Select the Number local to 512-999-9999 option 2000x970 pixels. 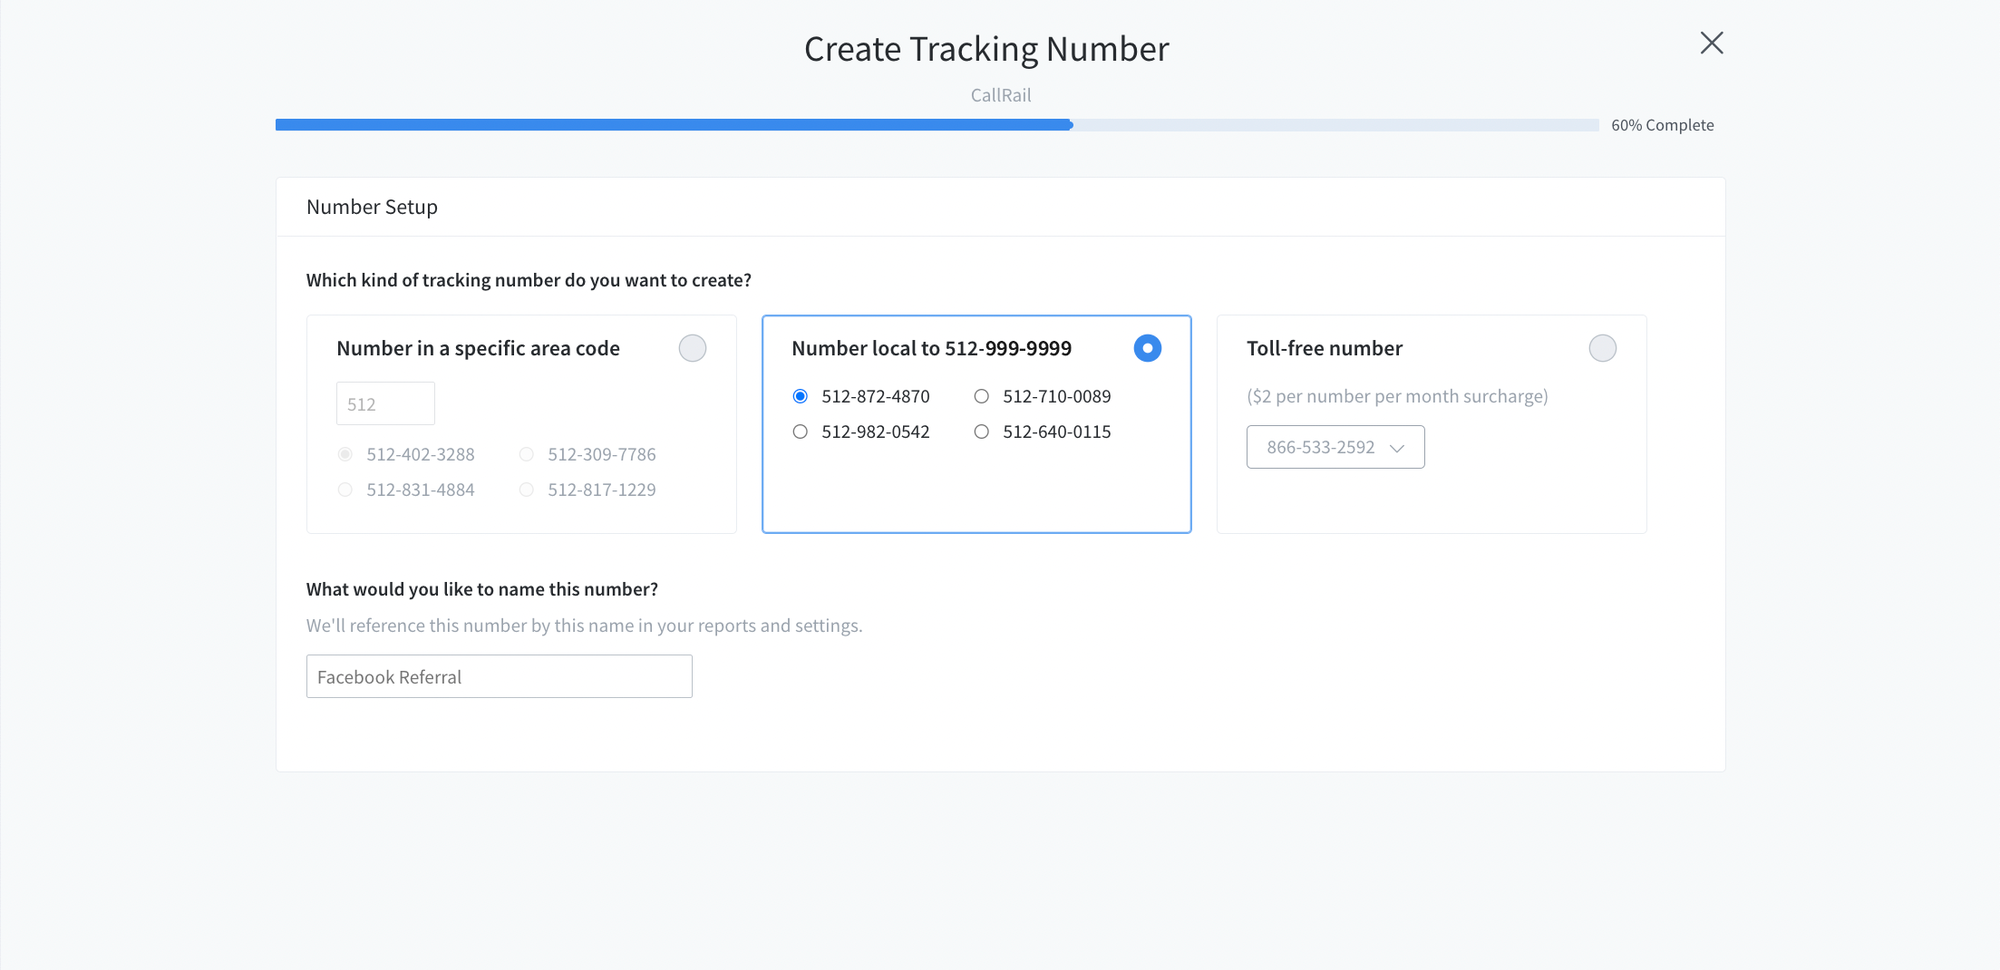tap(1147, 348)
